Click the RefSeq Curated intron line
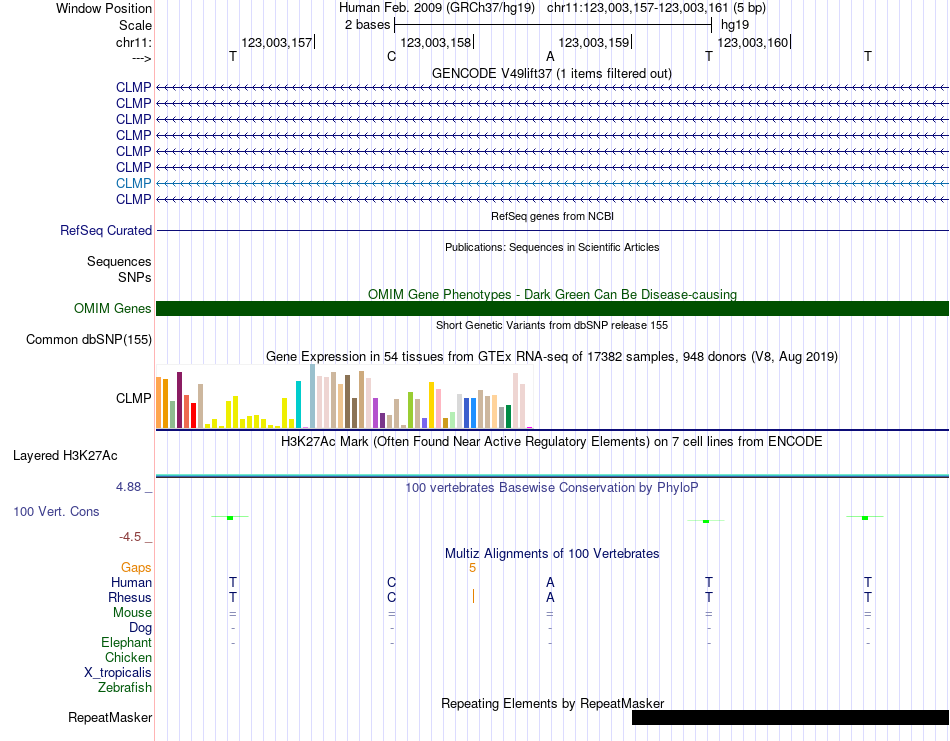Image resolution: width=950 pixels, height=741 pixels. coord(553,230)
